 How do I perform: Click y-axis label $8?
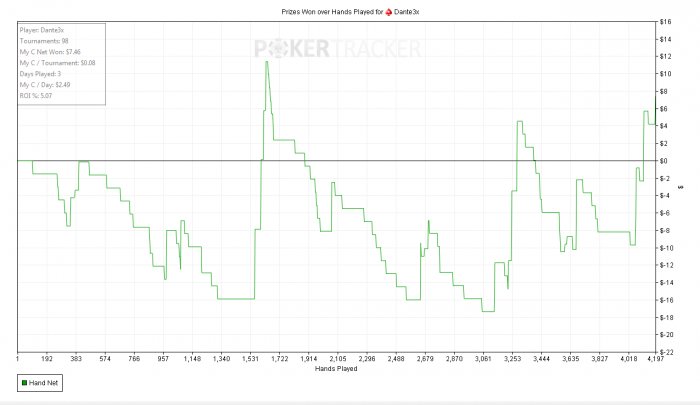pyautogui.click(x=663, y=91)
